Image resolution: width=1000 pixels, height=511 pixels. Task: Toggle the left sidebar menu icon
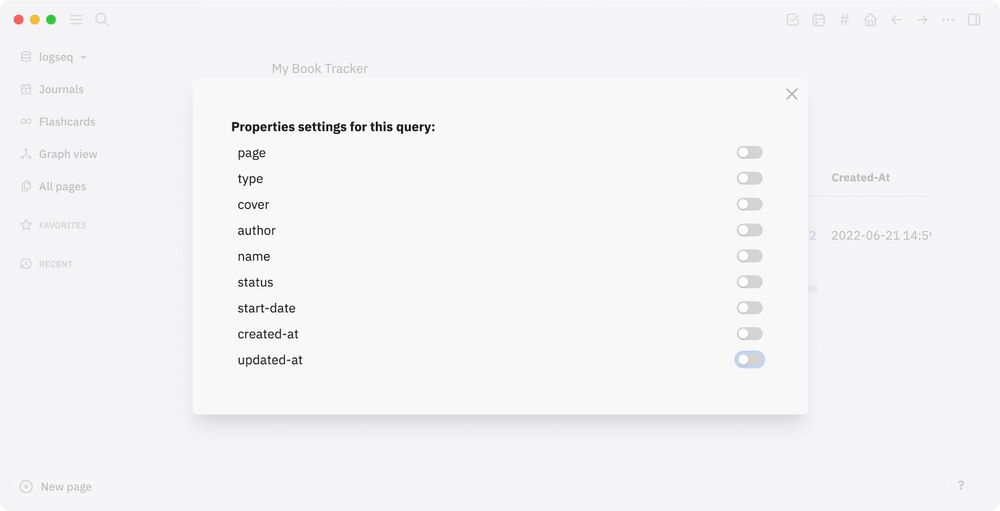(x=76, y=20)
